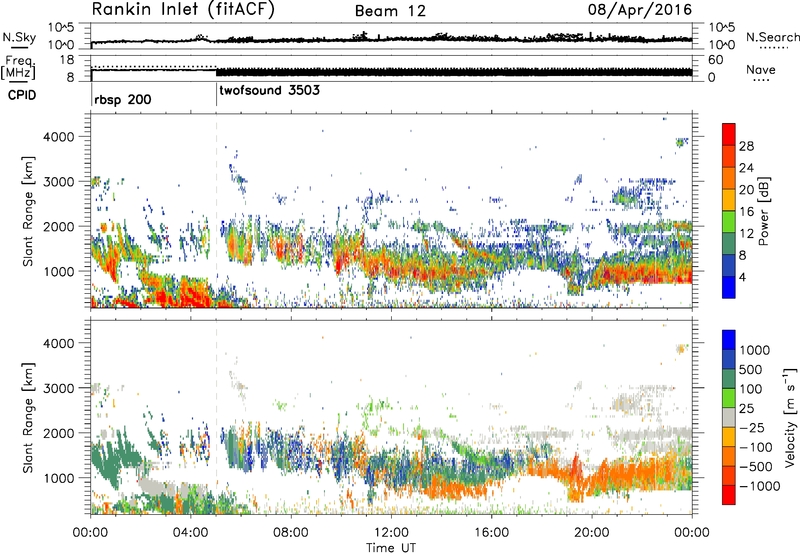800x554 pixels.
Task: Click the '3000' tick on the velocity panel axis
Action: 58,388
